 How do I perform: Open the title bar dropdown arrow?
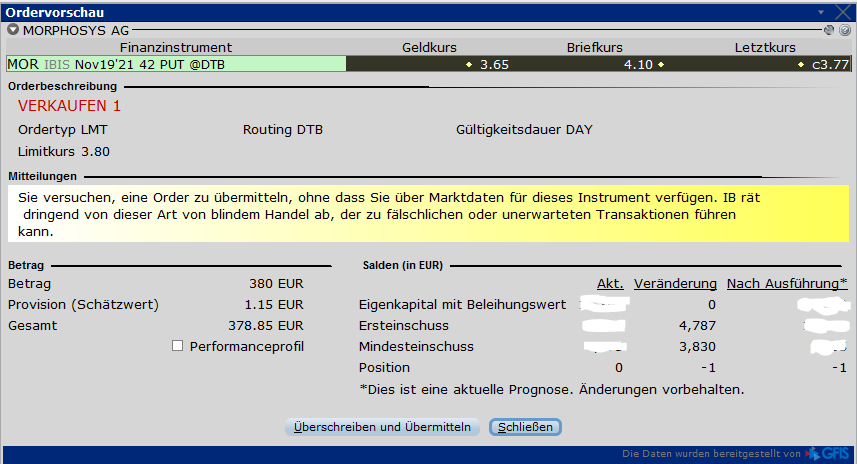(821, 12)
